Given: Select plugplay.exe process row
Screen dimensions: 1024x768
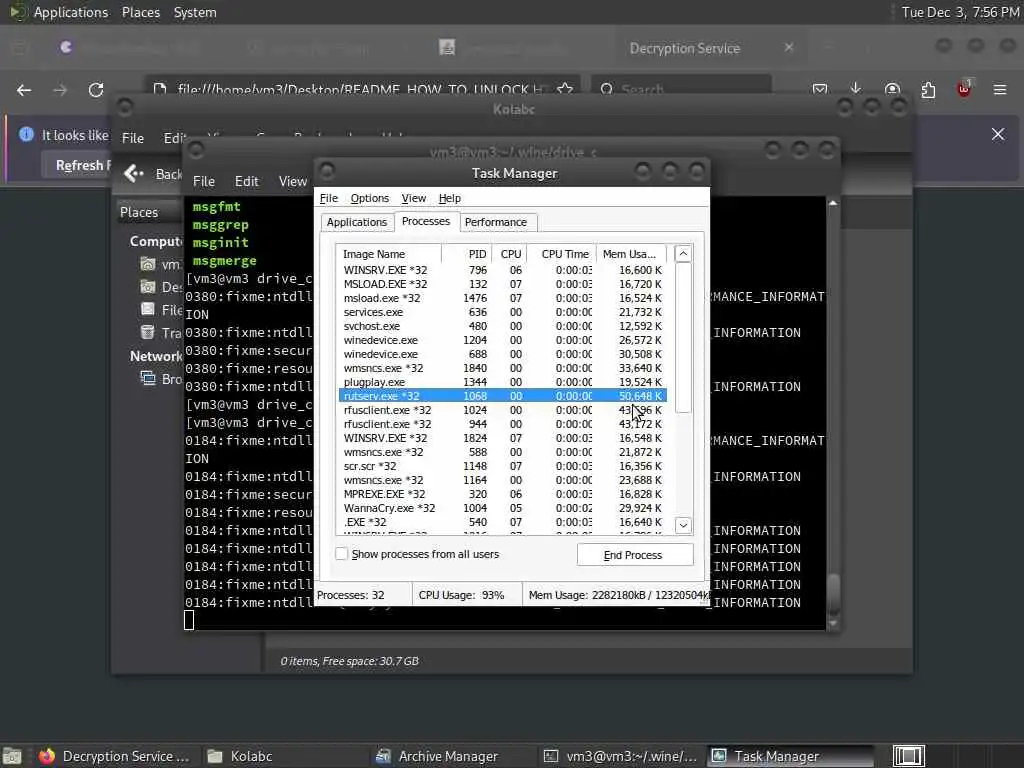Looking at the screenshot, I should 502,382.
